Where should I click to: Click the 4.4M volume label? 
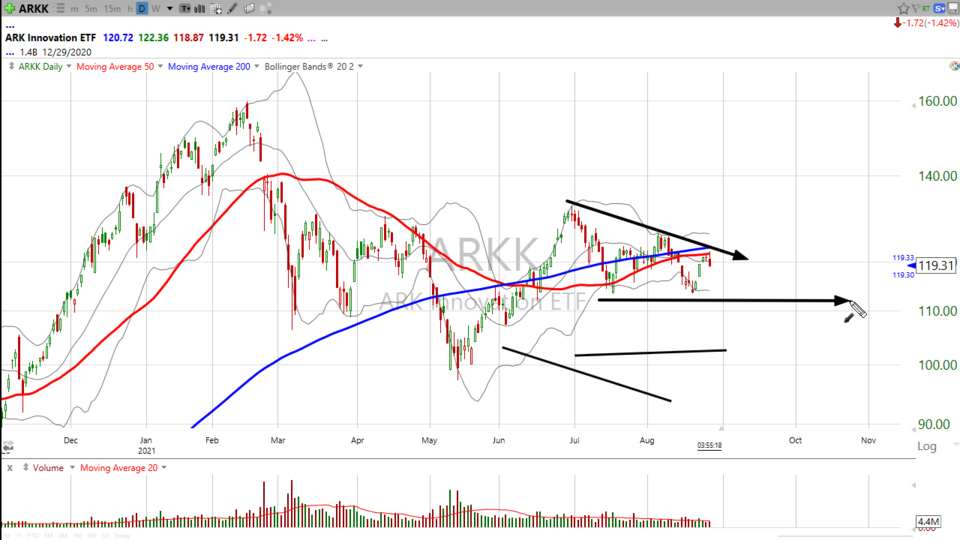(927, 522)
